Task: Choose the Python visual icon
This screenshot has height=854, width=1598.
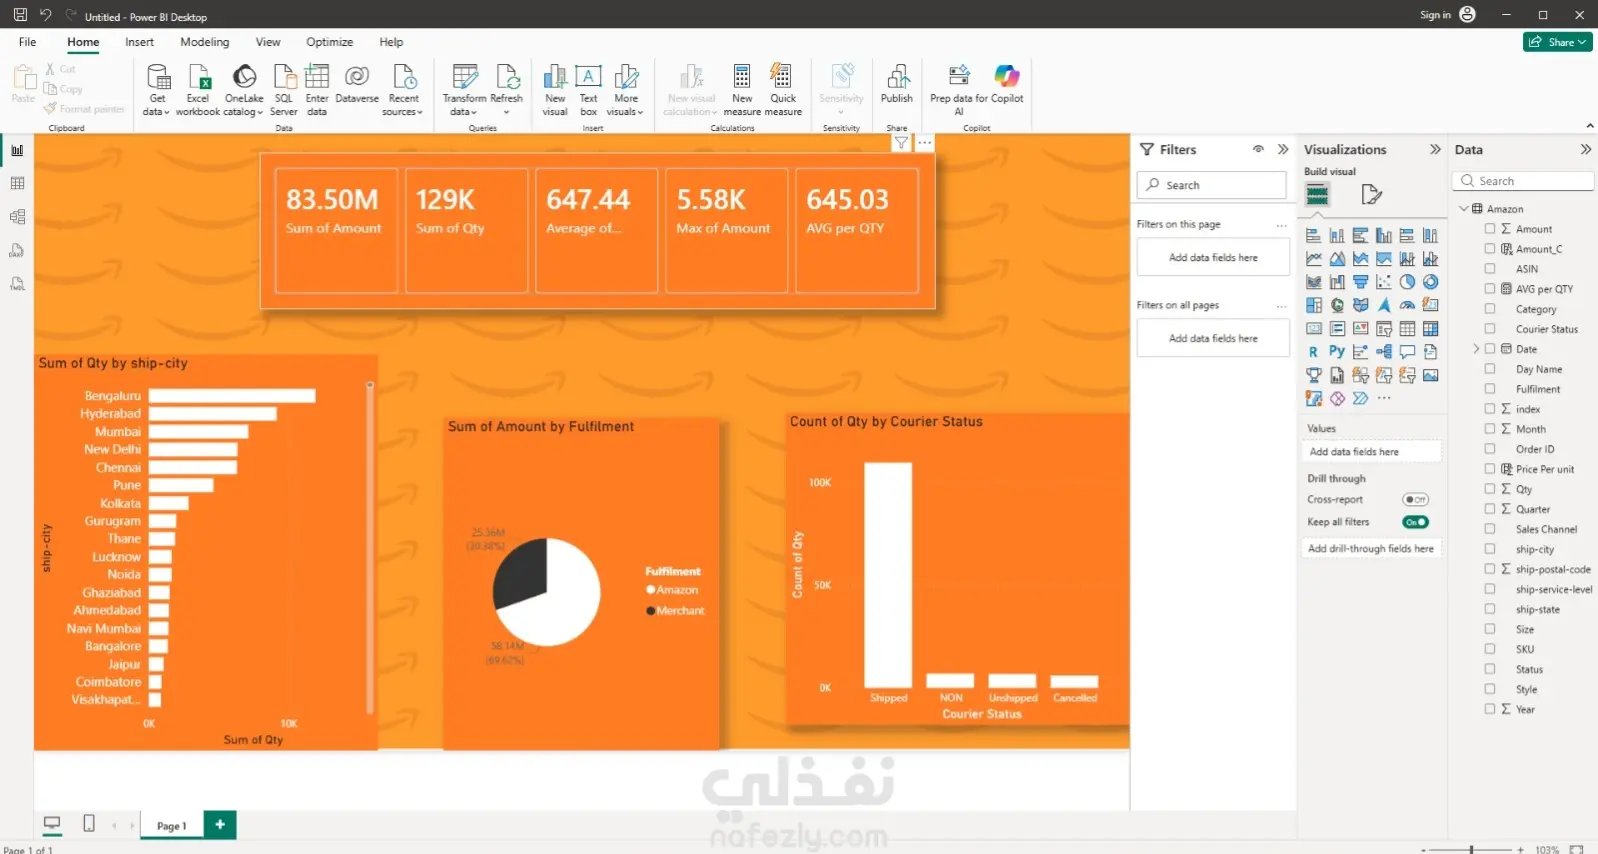Action: pyautogui.click(x=1337, y=351)
